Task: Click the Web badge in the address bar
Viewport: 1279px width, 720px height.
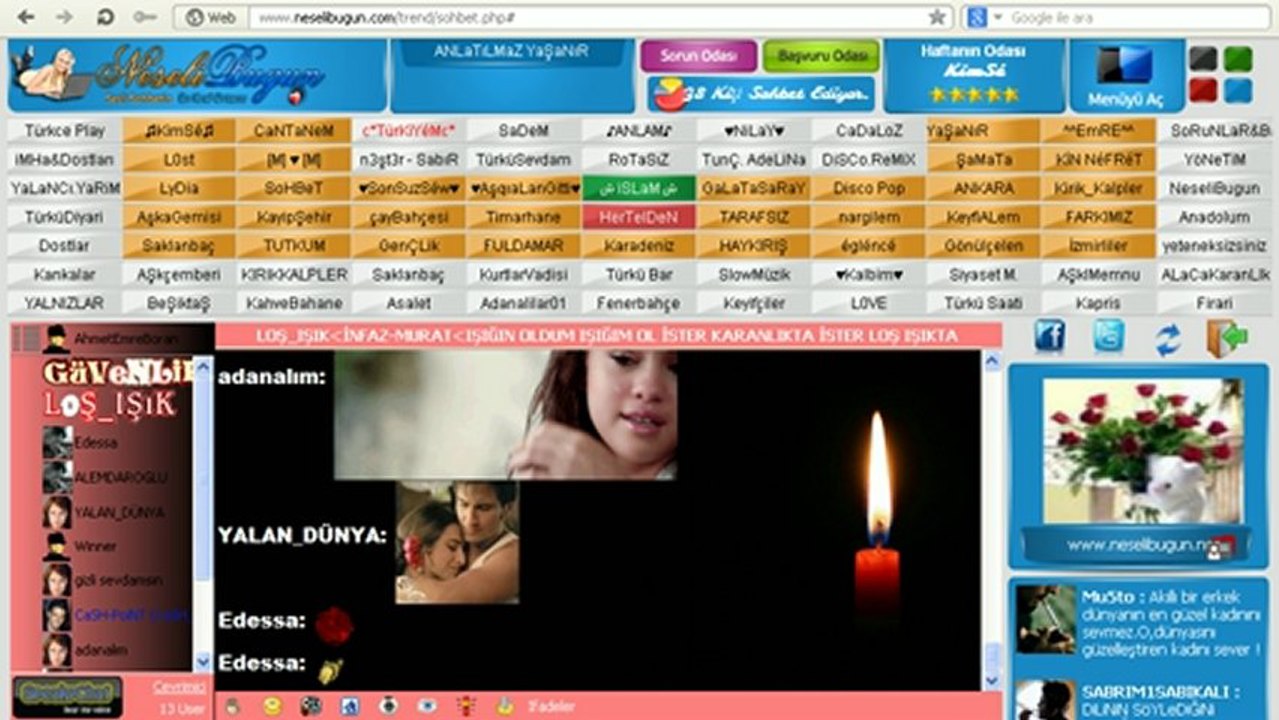Action: (x=211, y=17)
